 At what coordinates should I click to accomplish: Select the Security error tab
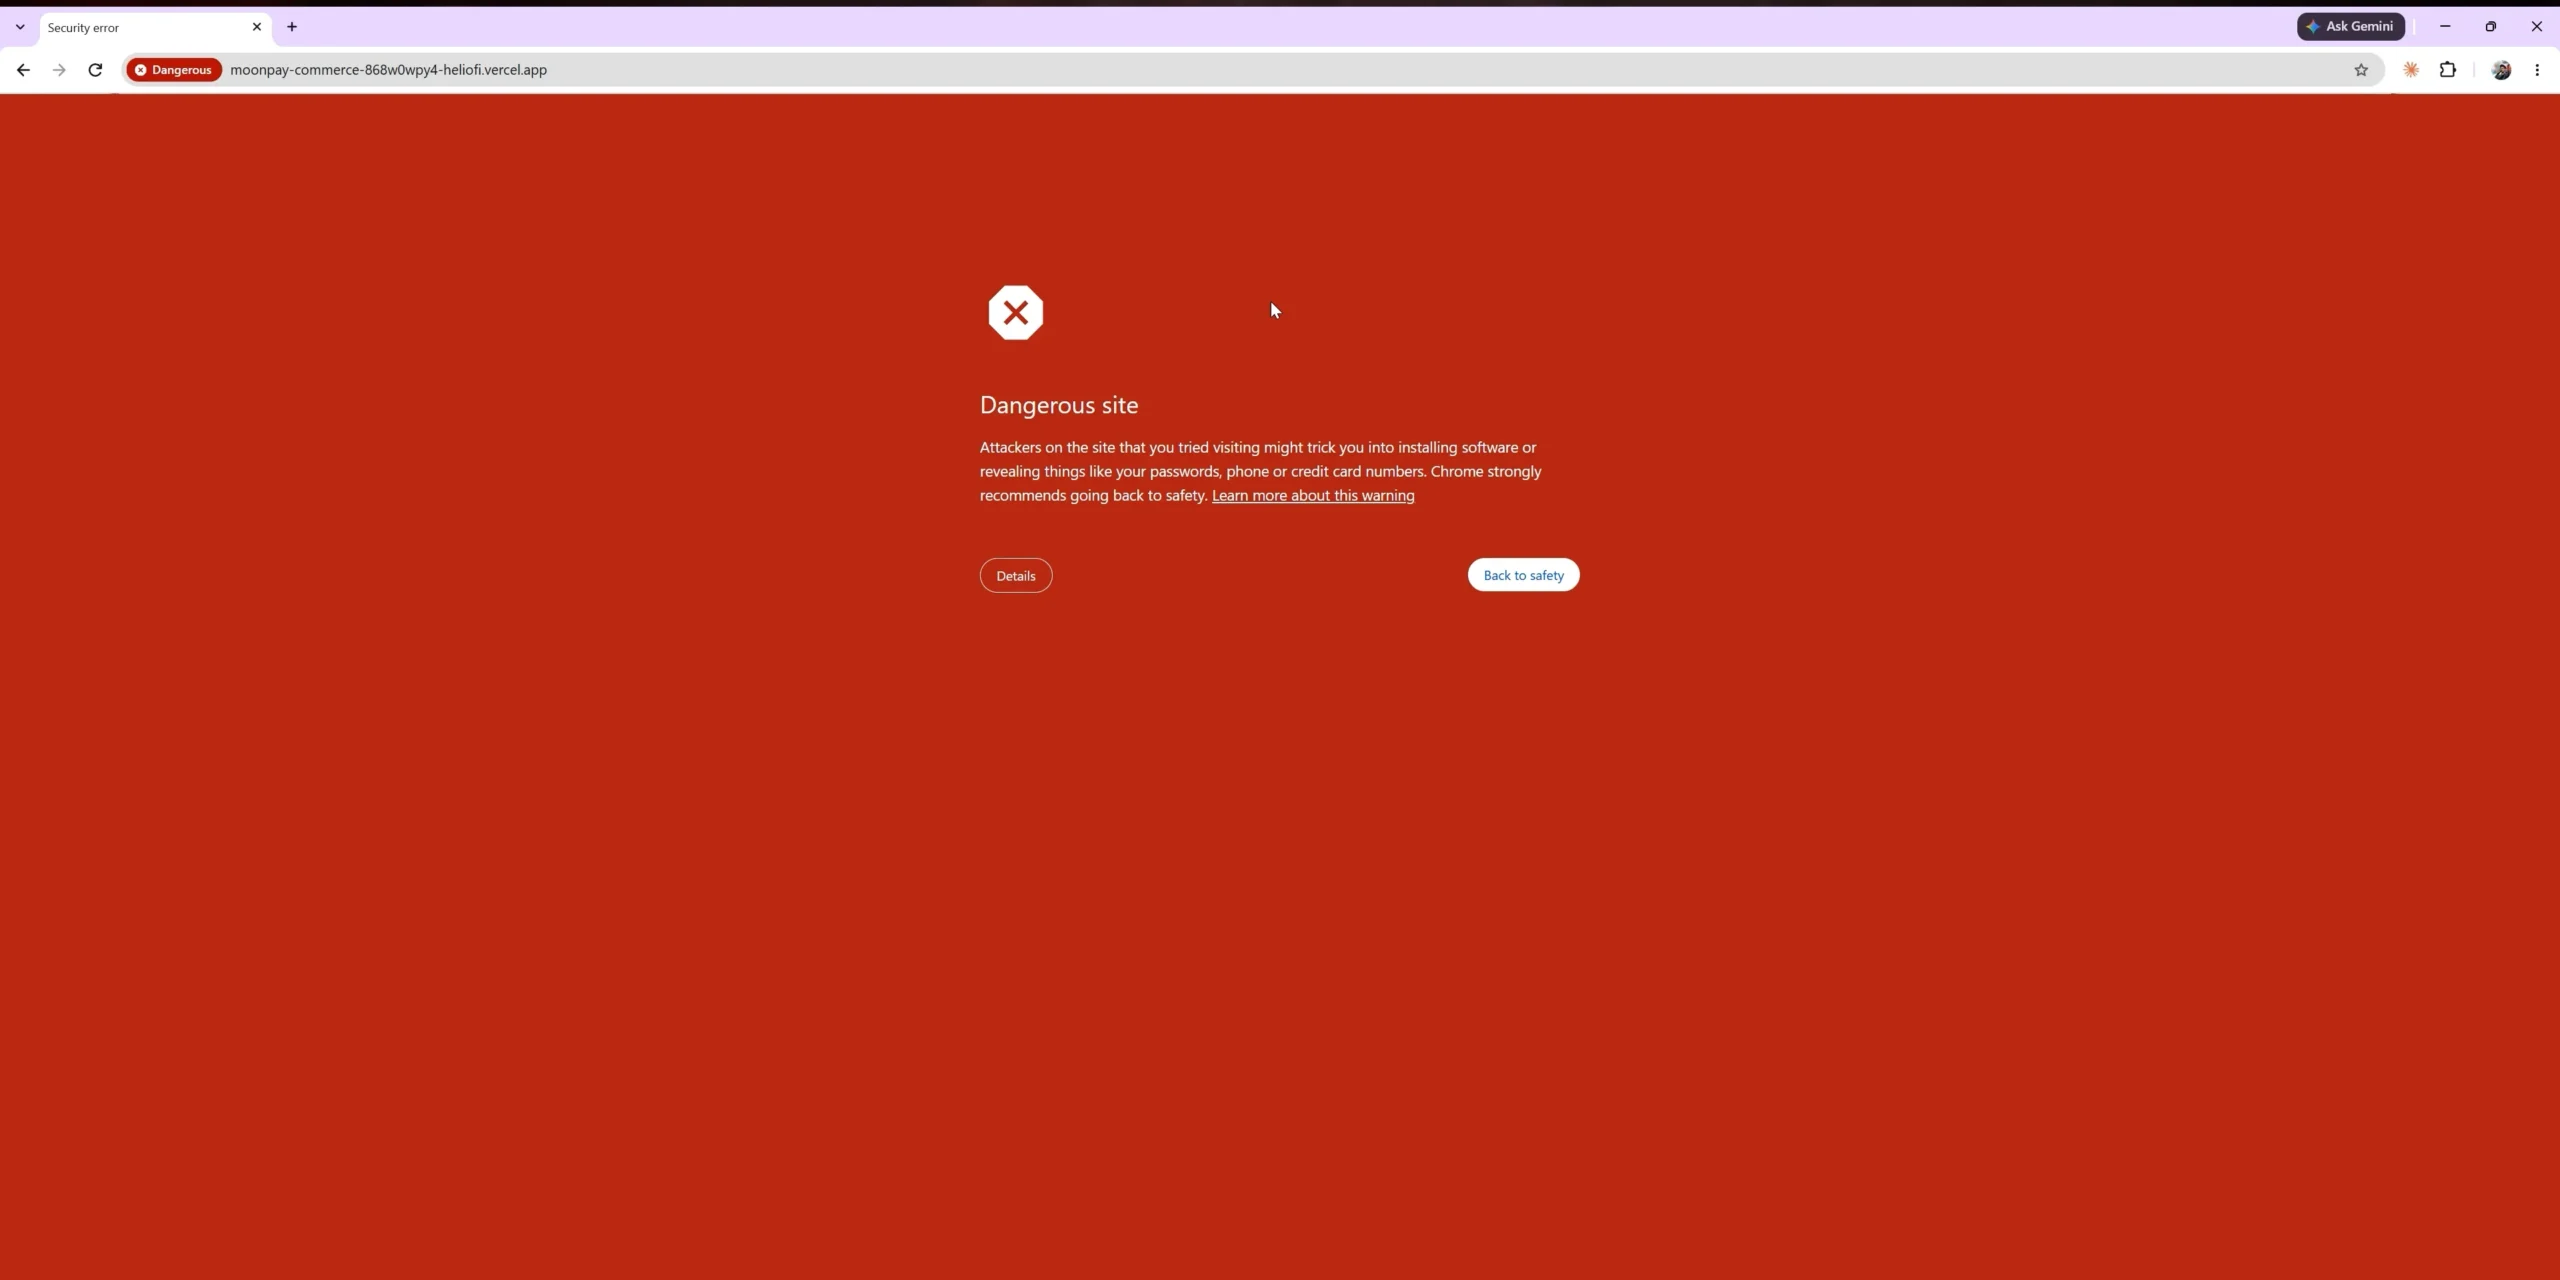(x=154, y=28)
